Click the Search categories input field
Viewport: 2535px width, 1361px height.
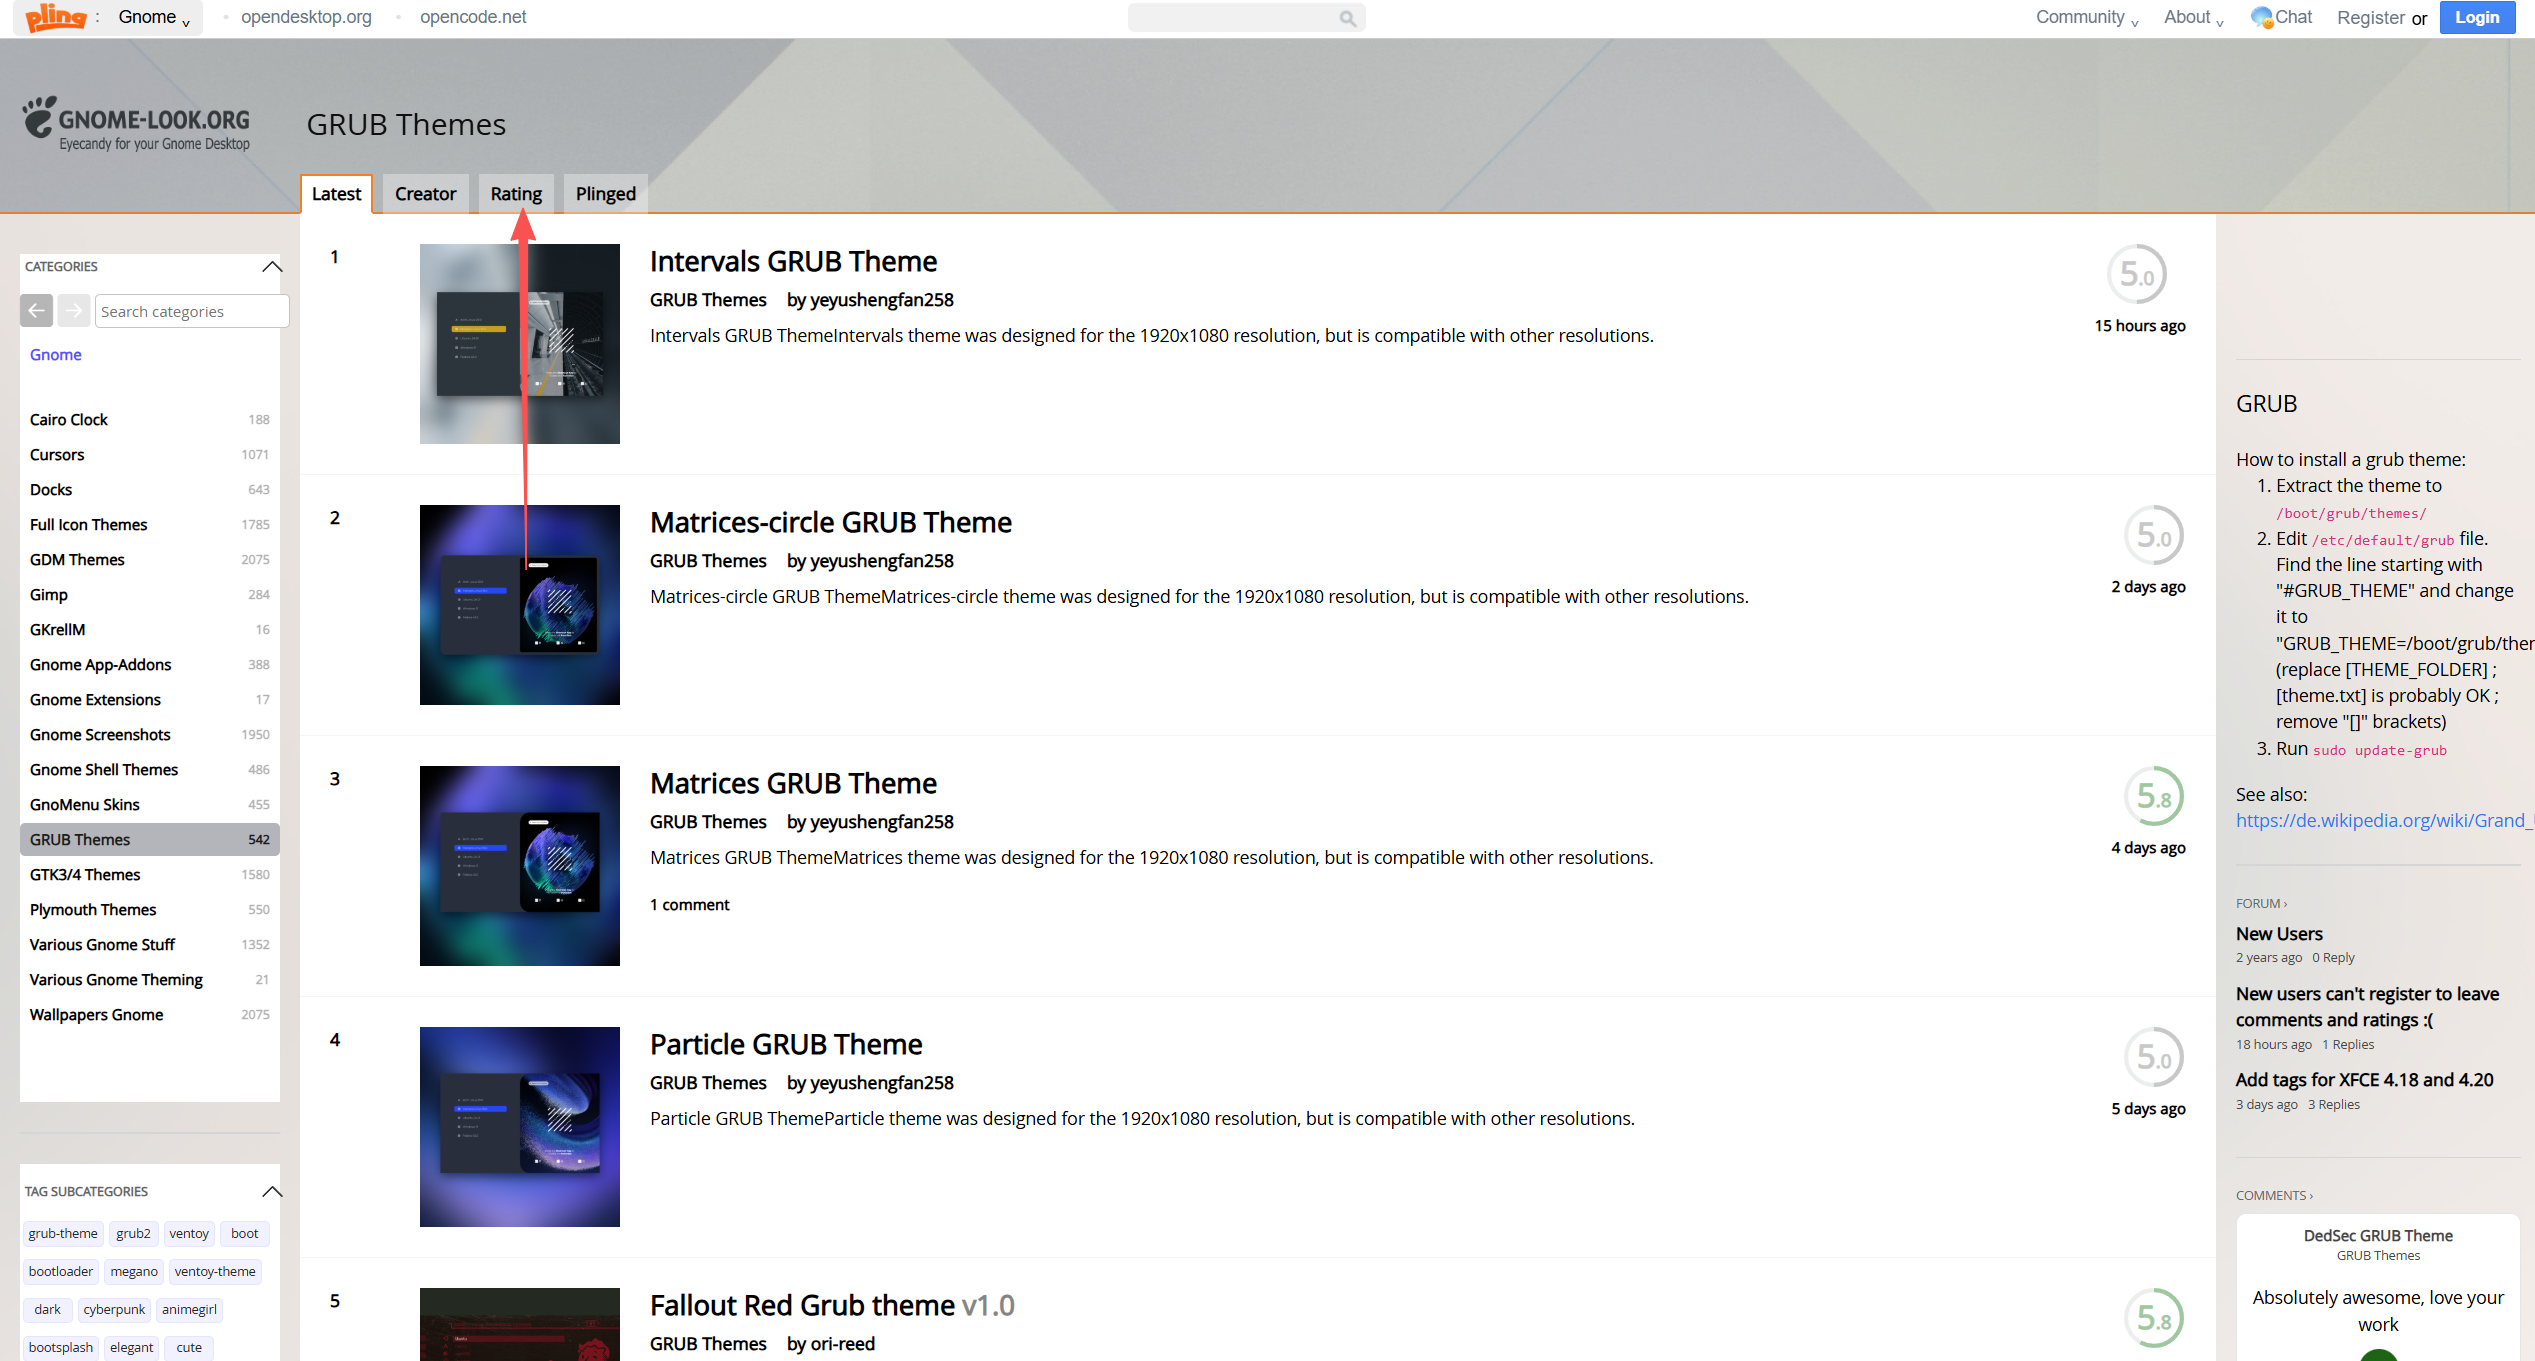[192, 311]
